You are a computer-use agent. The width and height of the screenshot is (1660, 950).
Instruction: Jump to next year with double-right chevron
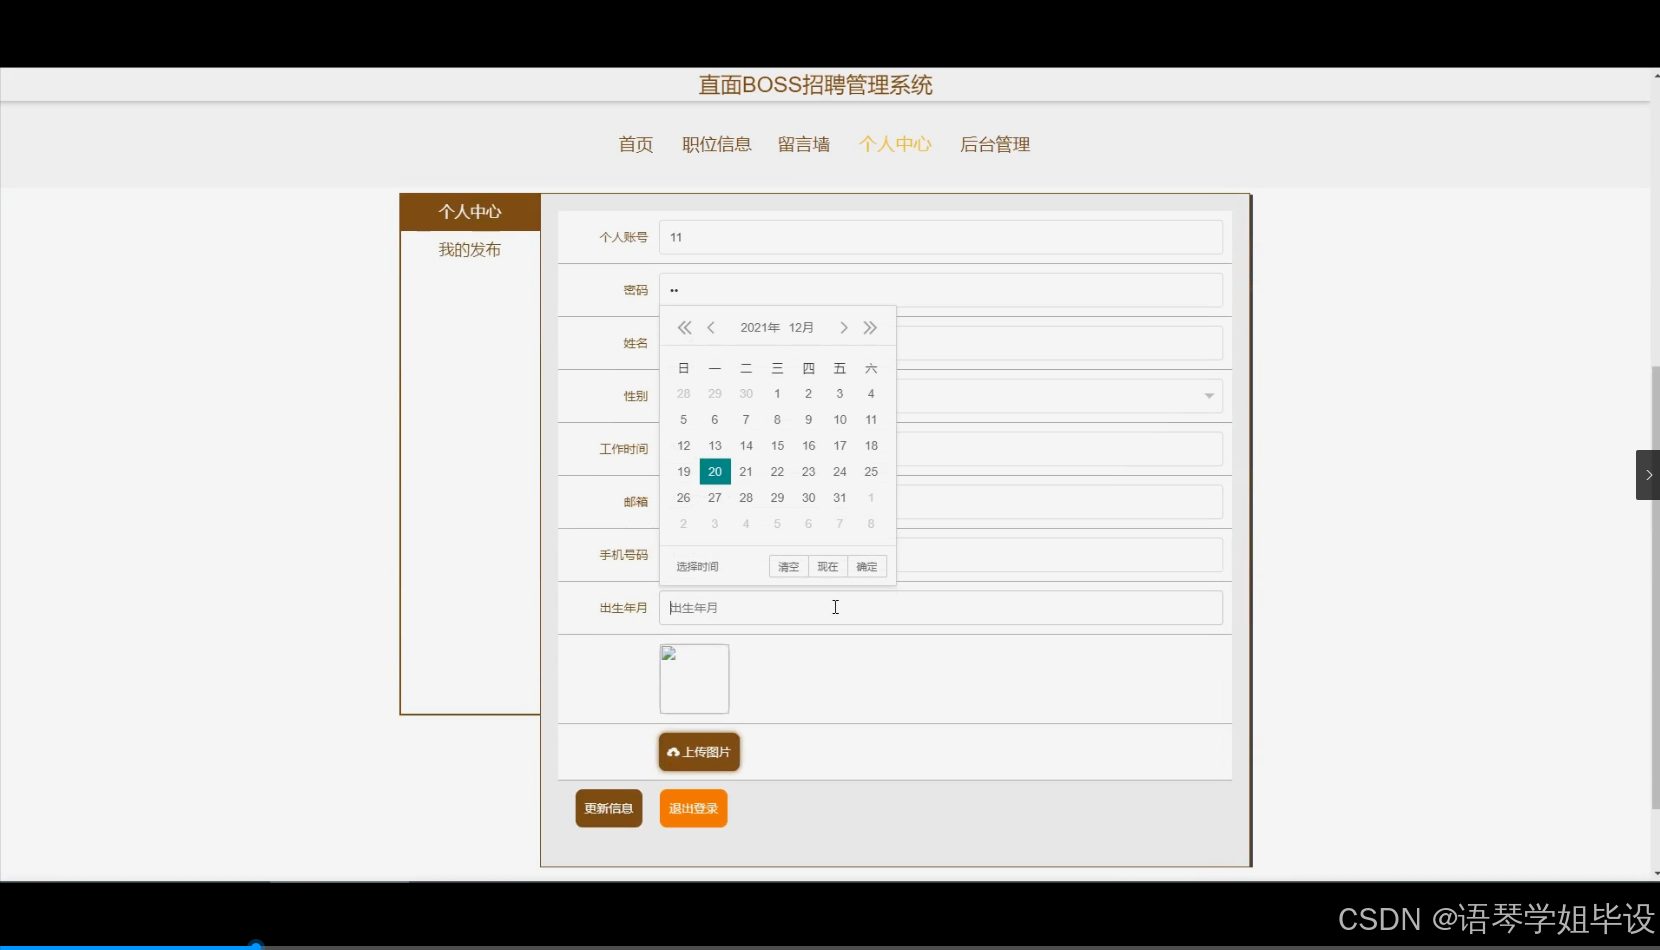[x=870, y=327]
